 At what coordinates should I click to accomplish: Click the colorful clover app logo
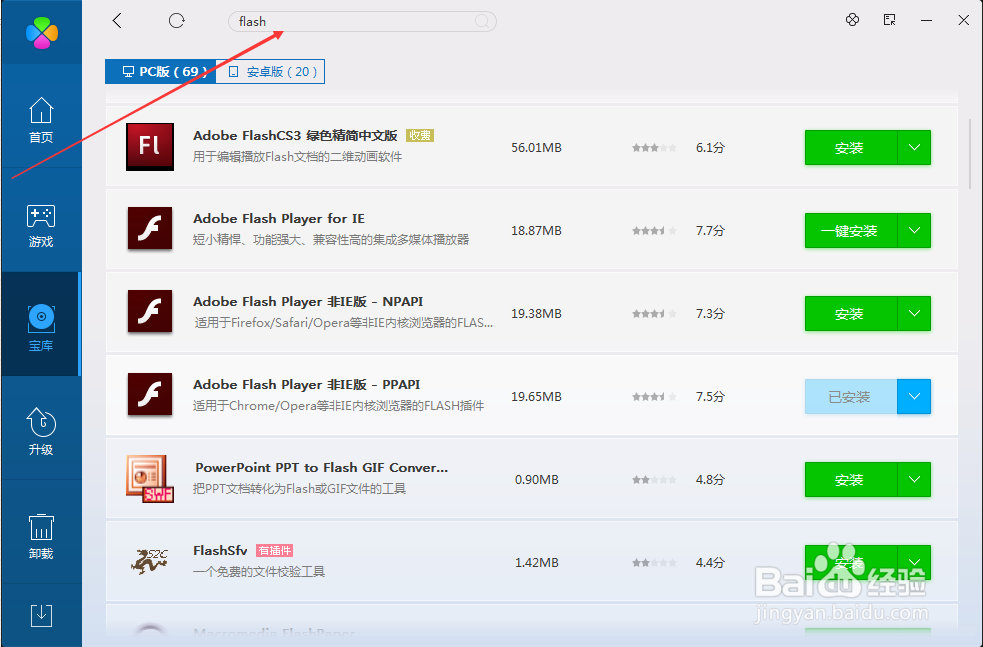(x=42, y=33)
